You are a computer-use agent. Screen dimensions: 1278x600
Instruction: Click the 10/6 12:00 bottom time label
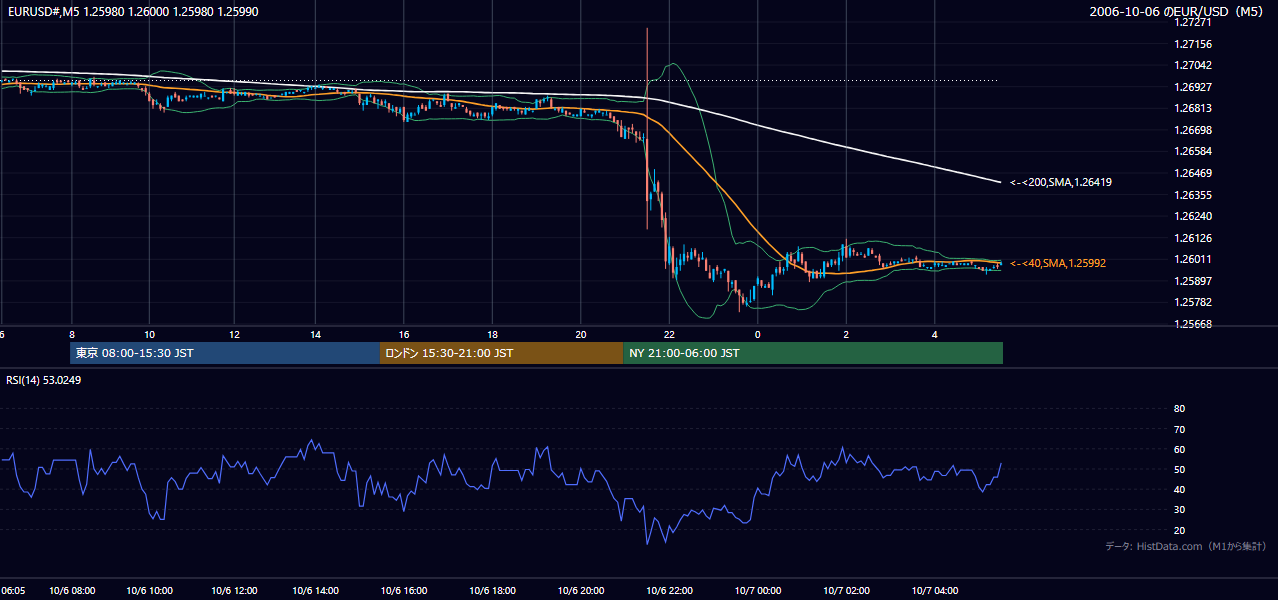235,591
